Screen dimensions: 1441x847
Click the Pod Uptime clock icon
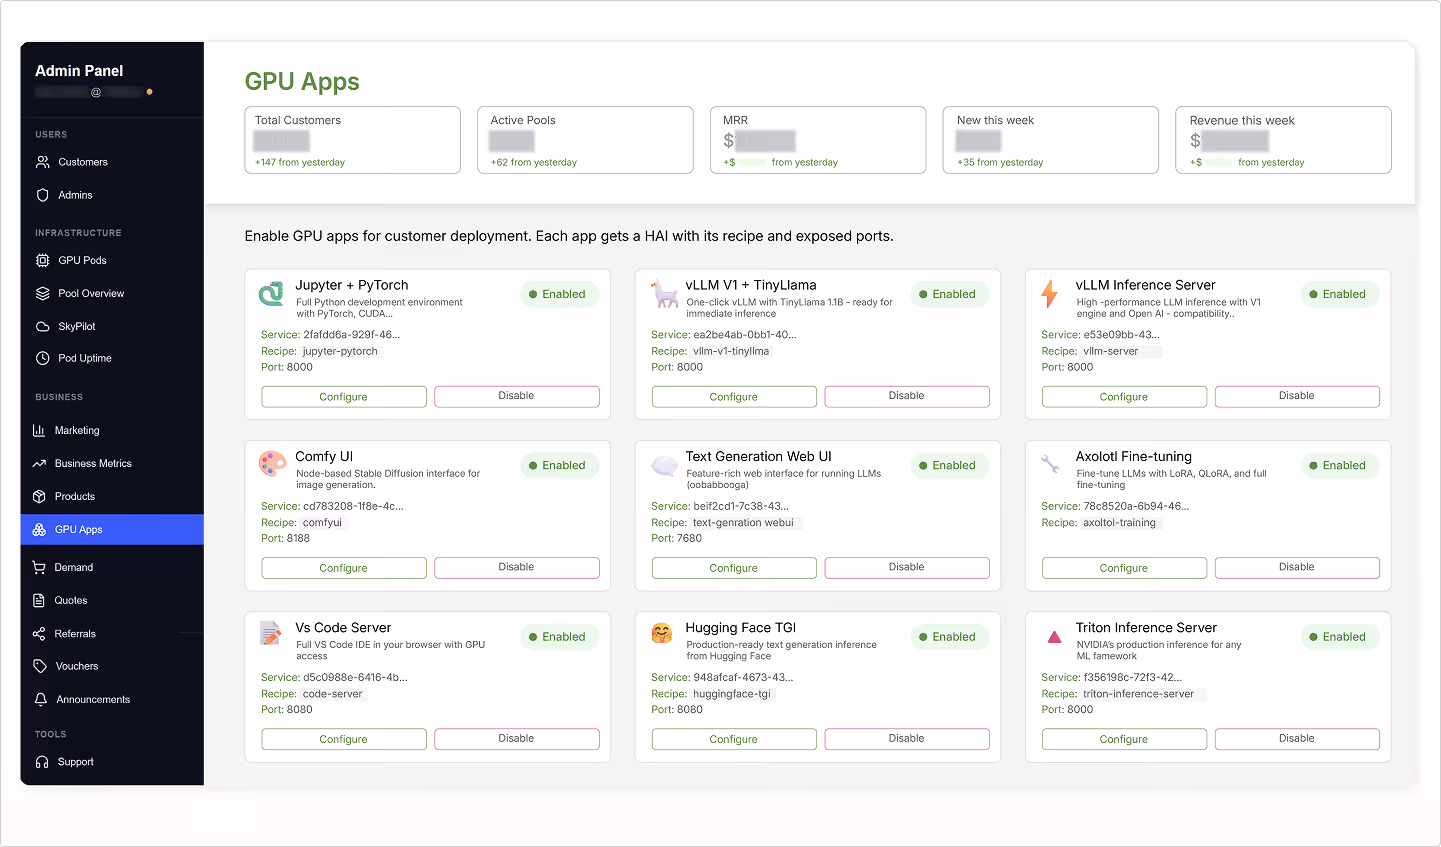point(42,358)
